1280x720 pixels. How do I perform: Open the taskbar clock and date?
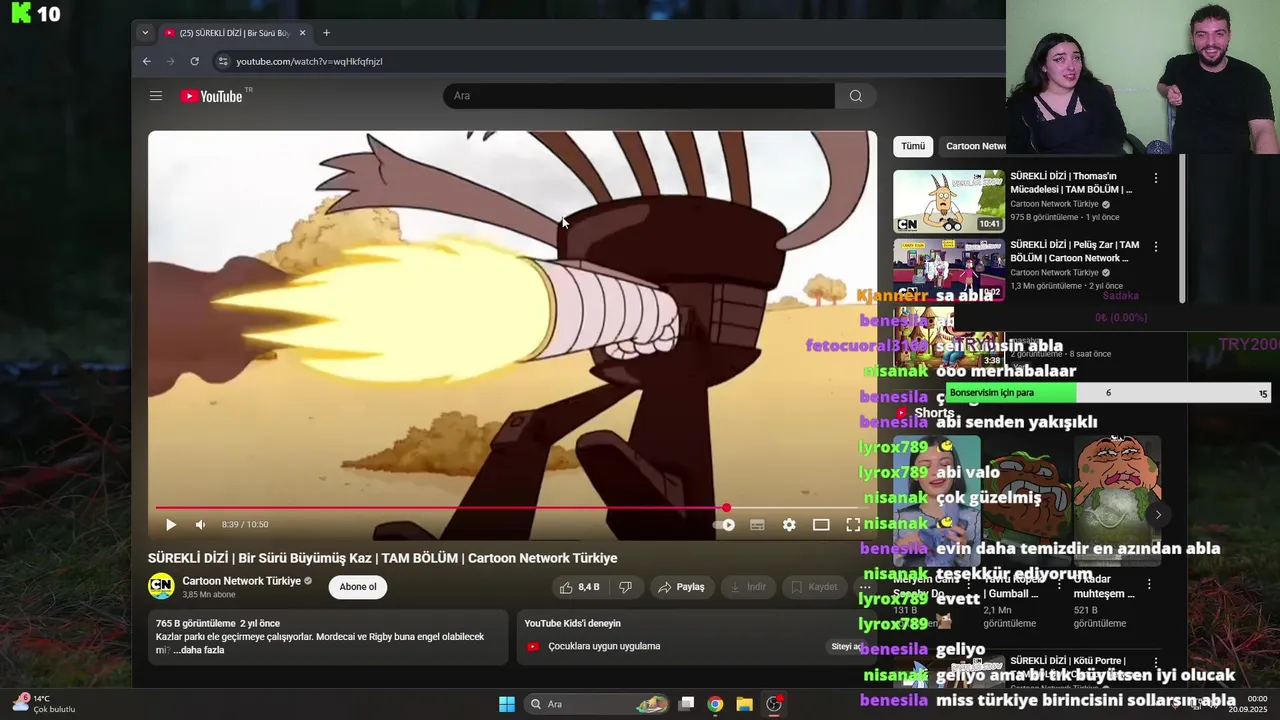[1250, 704]
